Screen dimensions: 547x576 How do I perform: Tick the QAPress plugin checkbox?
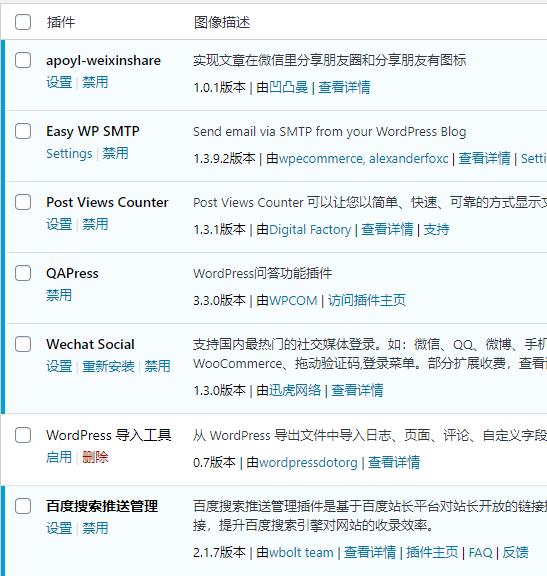[23, 273]
